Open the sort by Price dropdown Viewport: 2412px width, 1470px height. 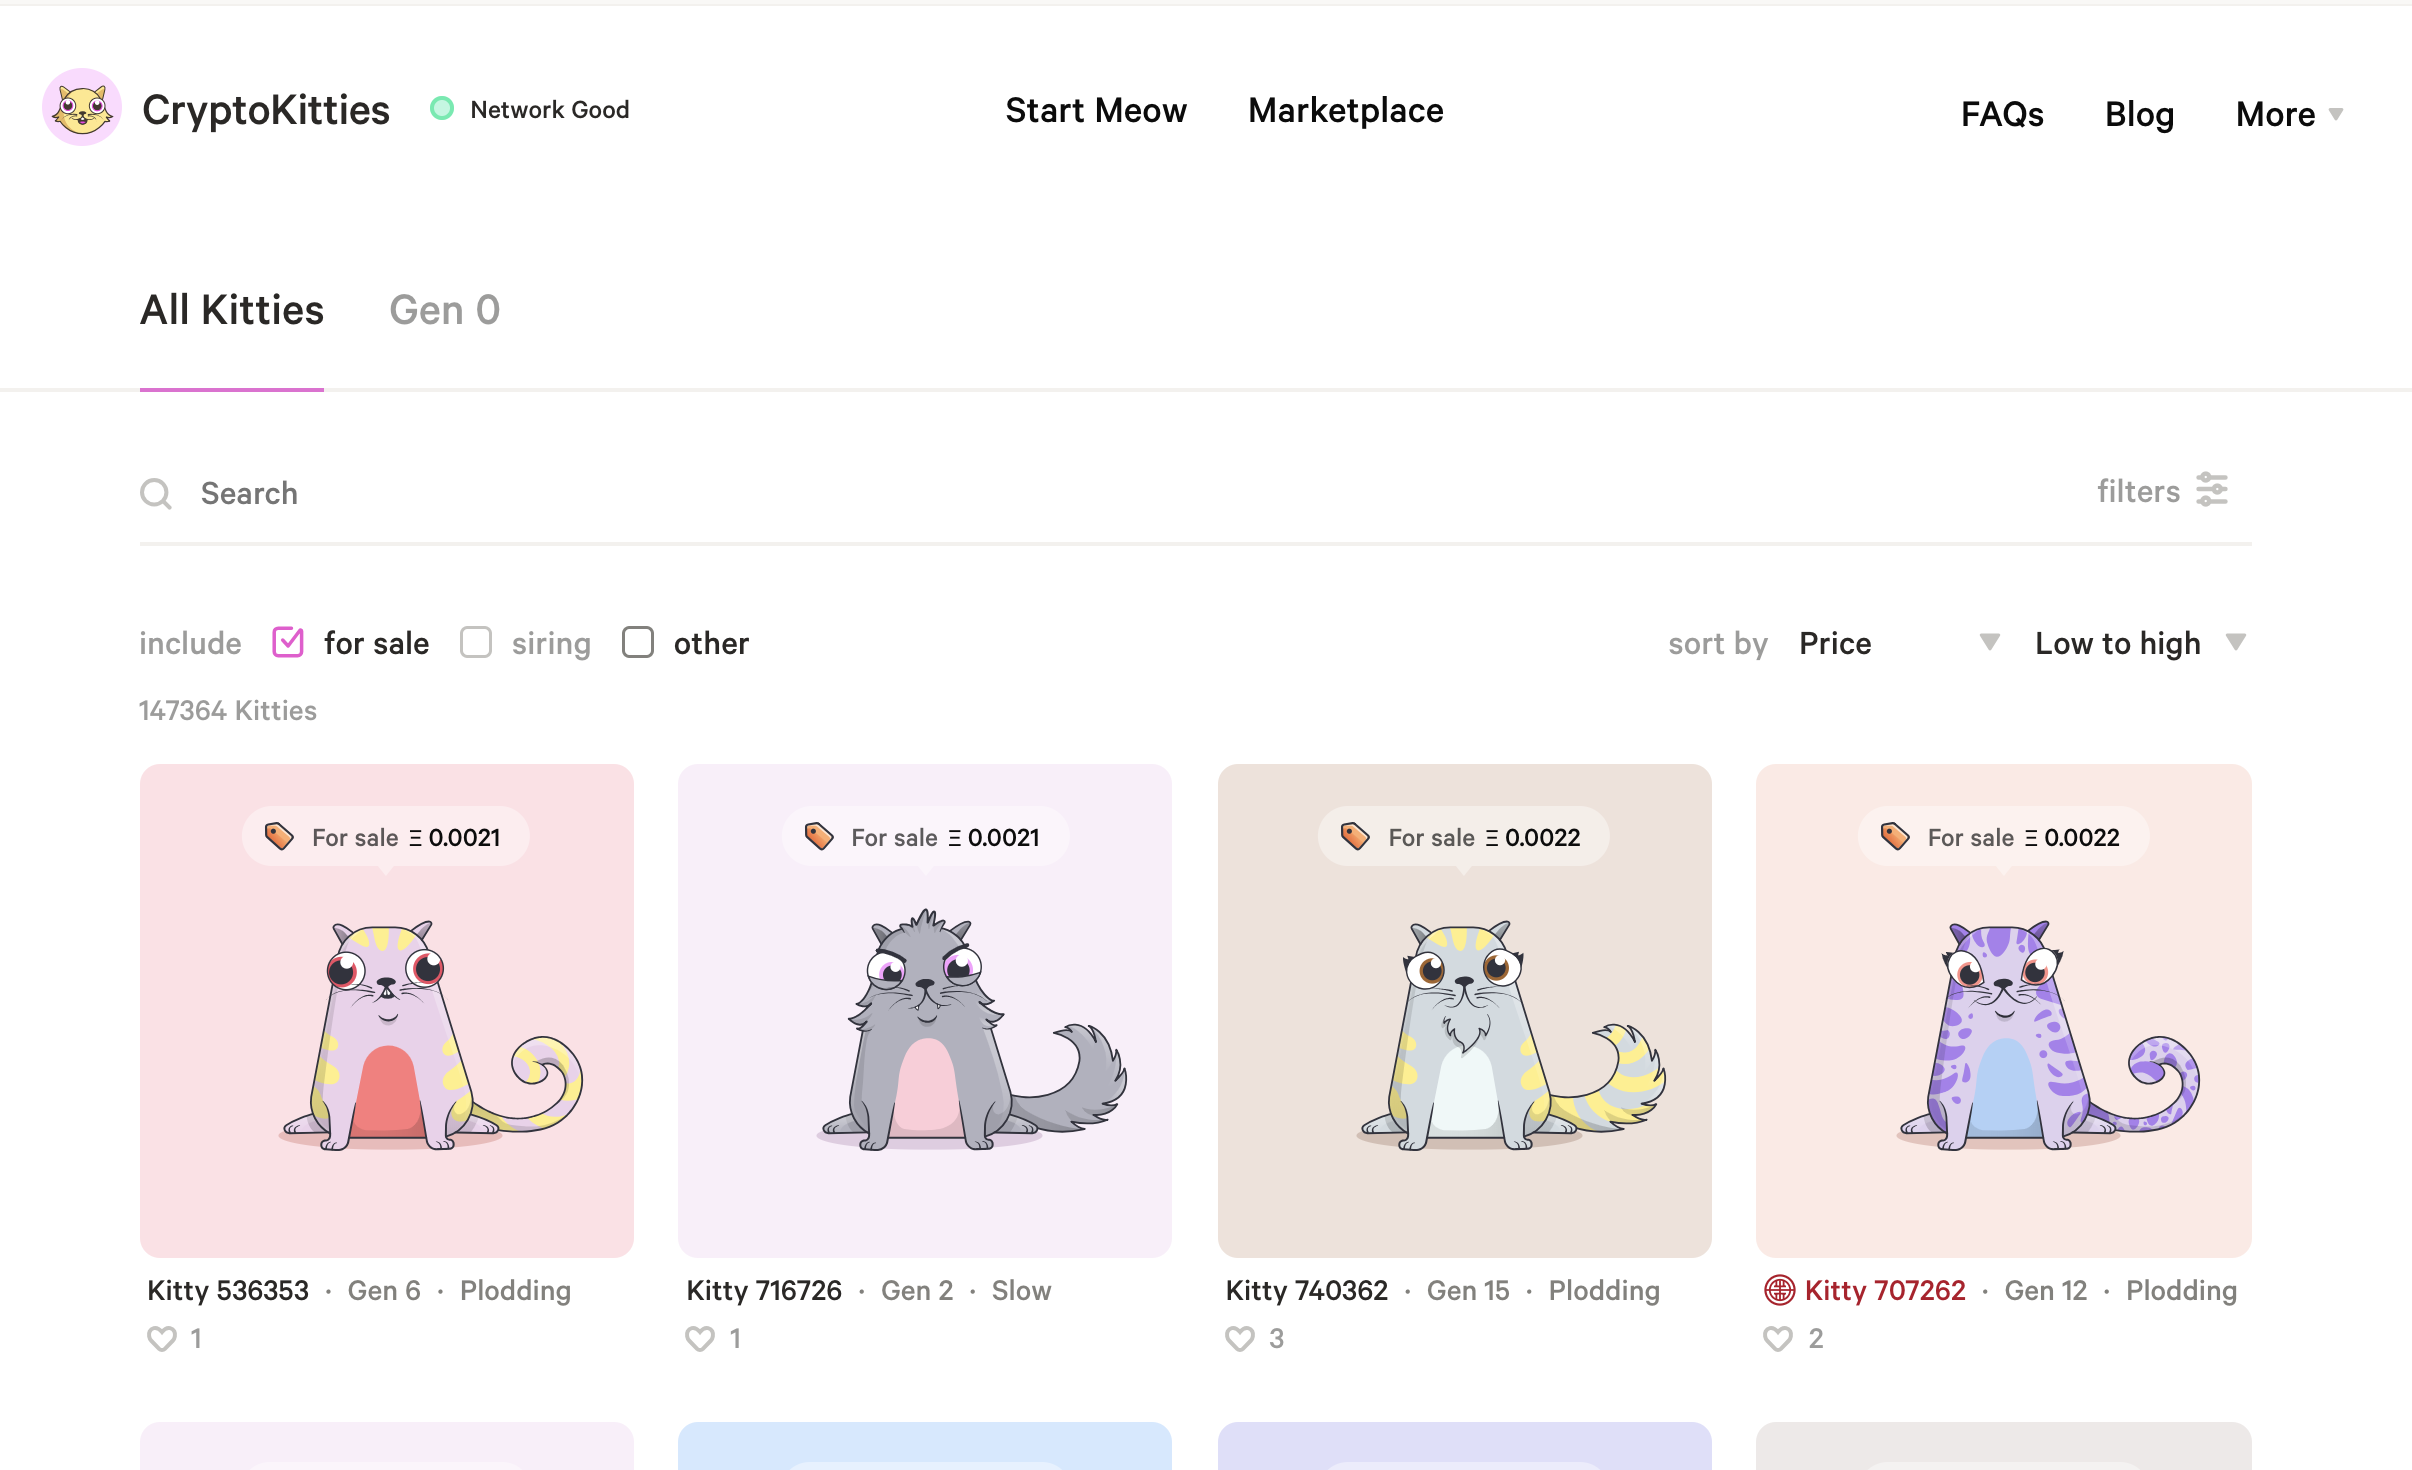coord(1897,642)
